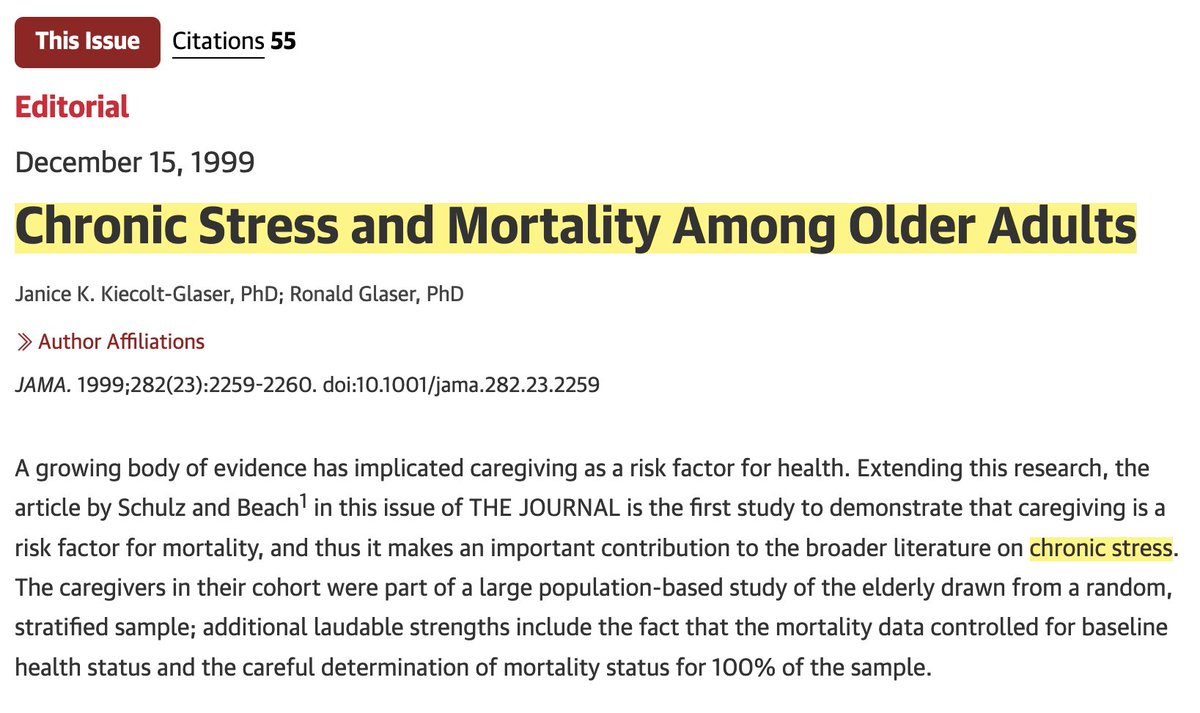Viewport: 1200px width, 713px height.
Task: Click the December 15, 1999 publication date
Action: [135, 161]
